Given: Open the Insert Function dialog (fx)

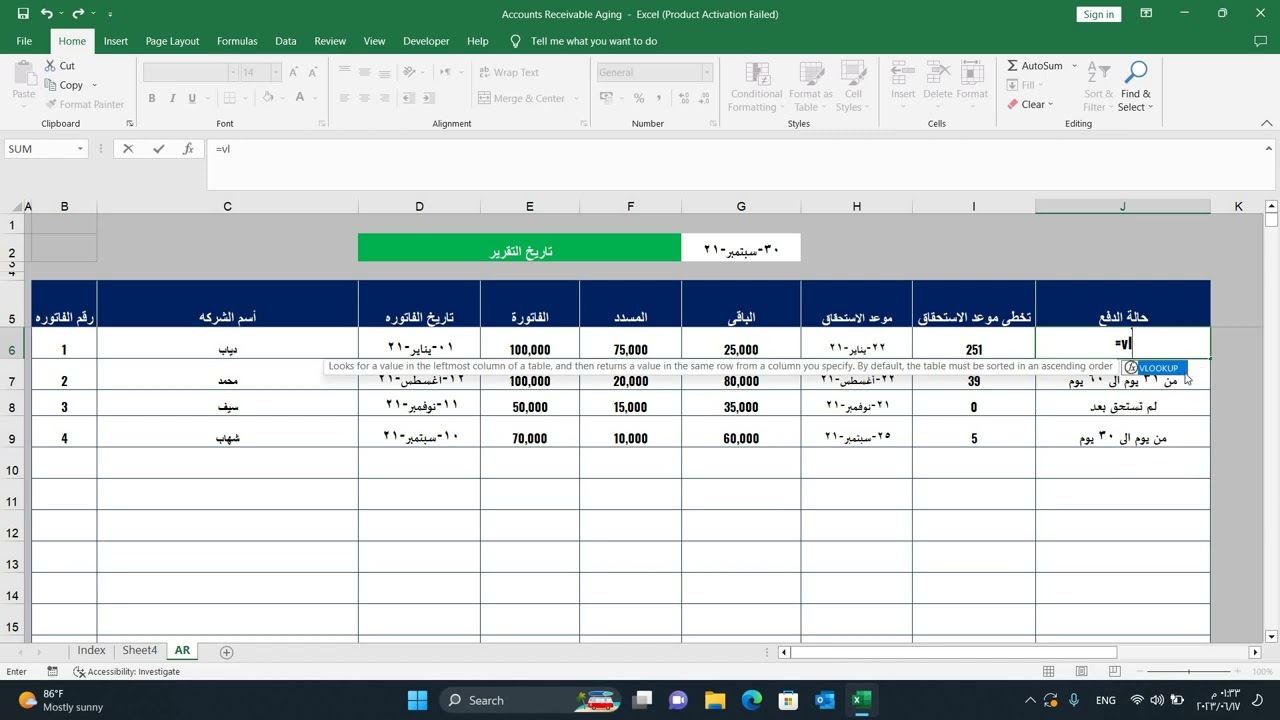Looking at the screenshot, I should point(188,148).
